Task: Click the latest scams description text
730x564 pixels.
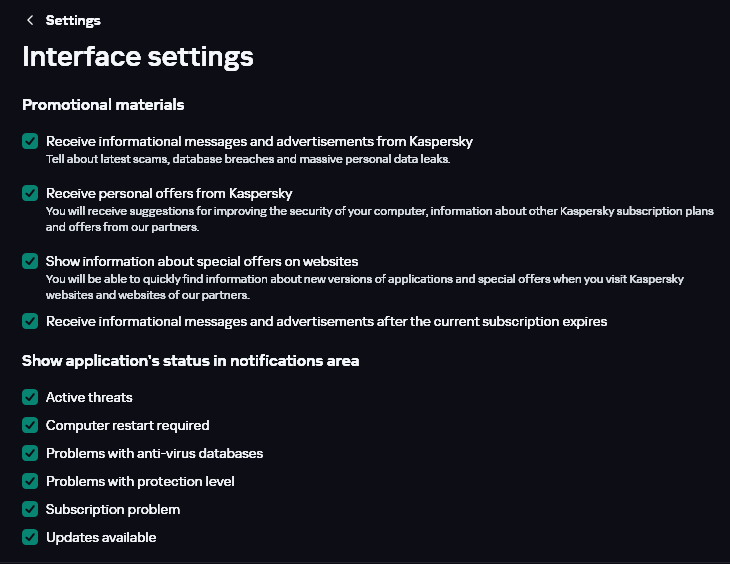Action: click(248, 159)
